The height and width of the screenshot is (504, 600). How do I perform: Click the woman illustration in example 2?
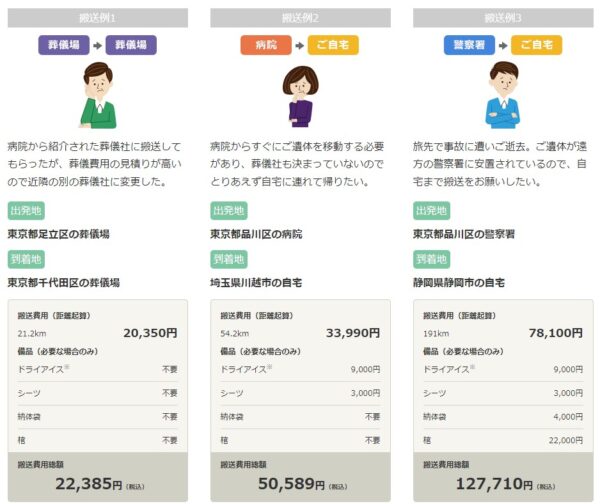click(x=299, y=96)
